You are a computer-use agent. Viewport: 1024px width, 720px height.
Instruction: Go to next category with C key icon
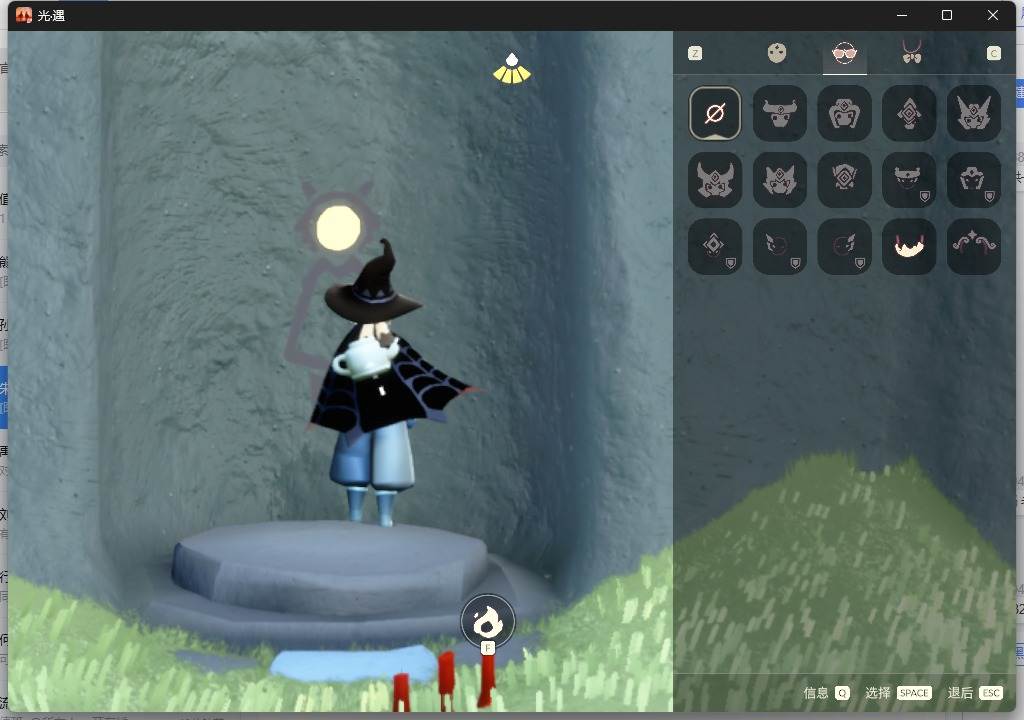click(x=993, y=54)
